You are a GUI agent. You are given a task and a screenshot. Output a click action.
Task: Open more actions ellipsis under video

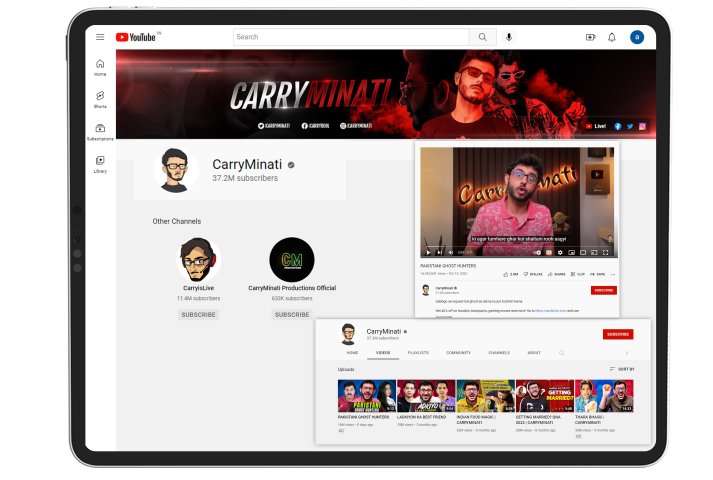click(613, 274)
